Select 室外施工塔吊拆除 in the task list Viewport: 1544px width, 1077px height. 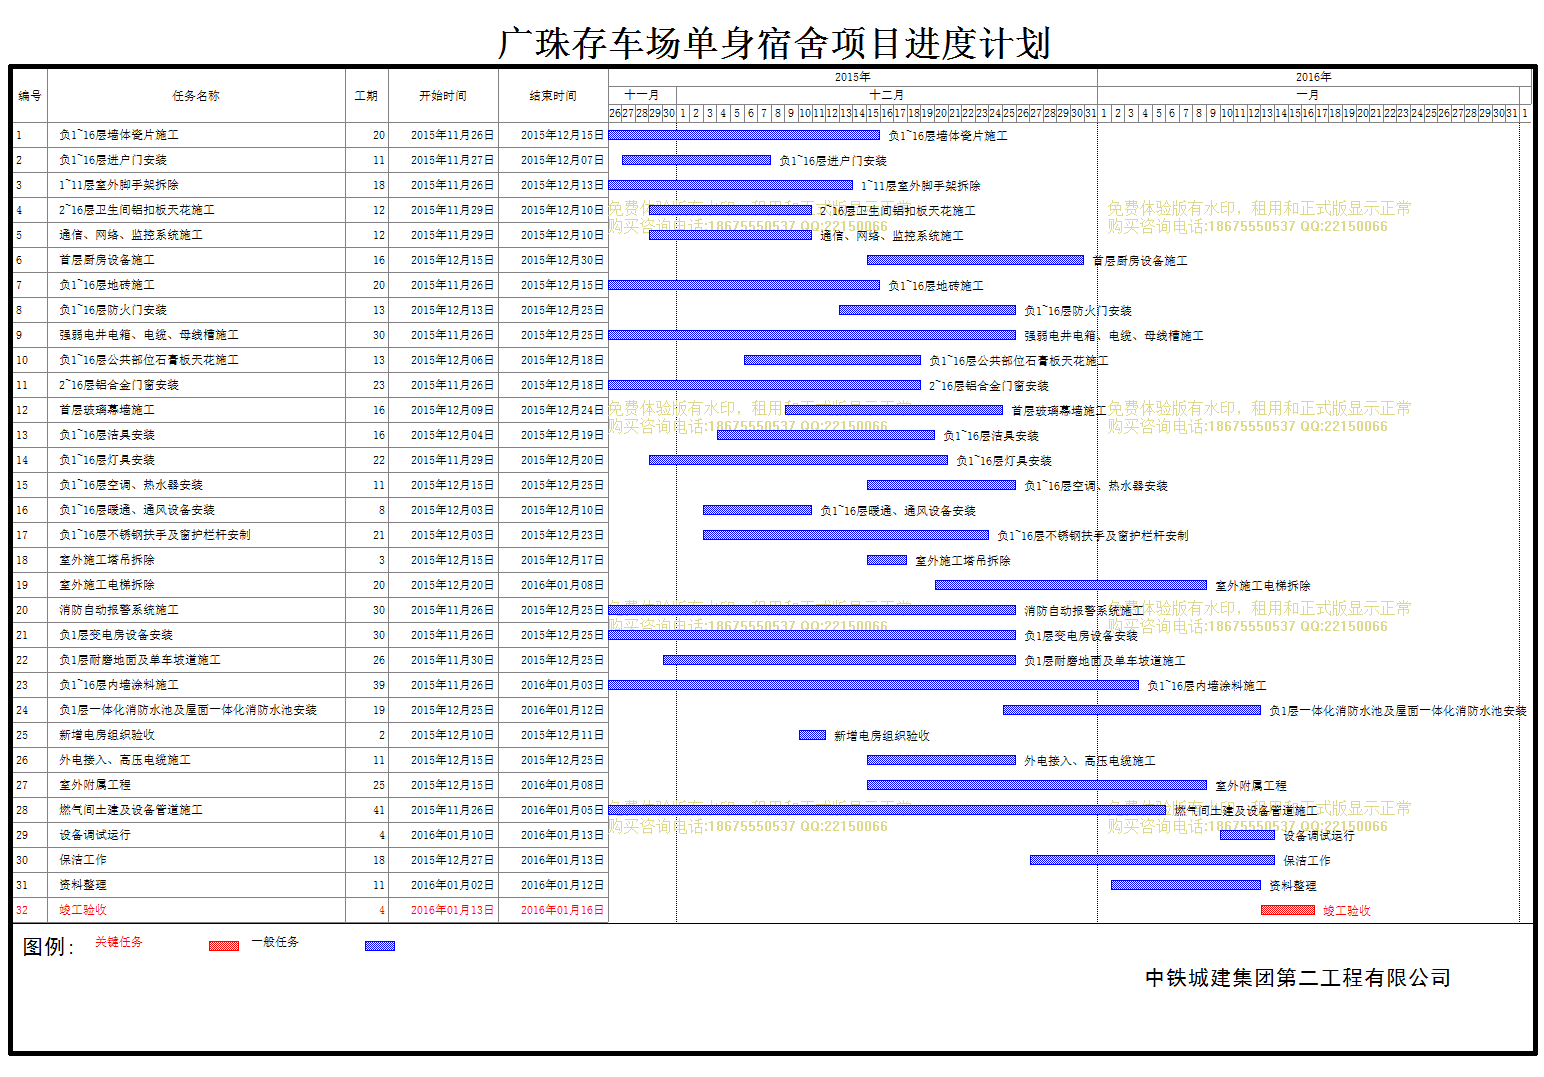click(107, 560)
